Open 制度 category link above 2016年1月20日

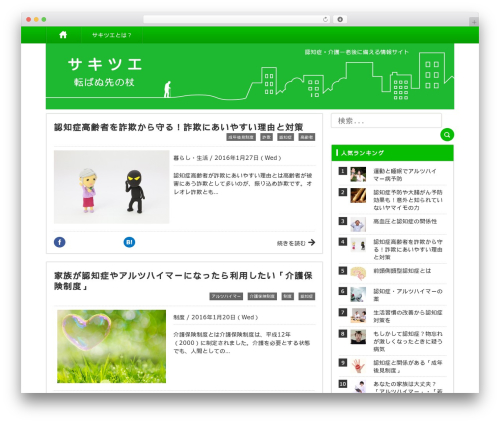179,317
